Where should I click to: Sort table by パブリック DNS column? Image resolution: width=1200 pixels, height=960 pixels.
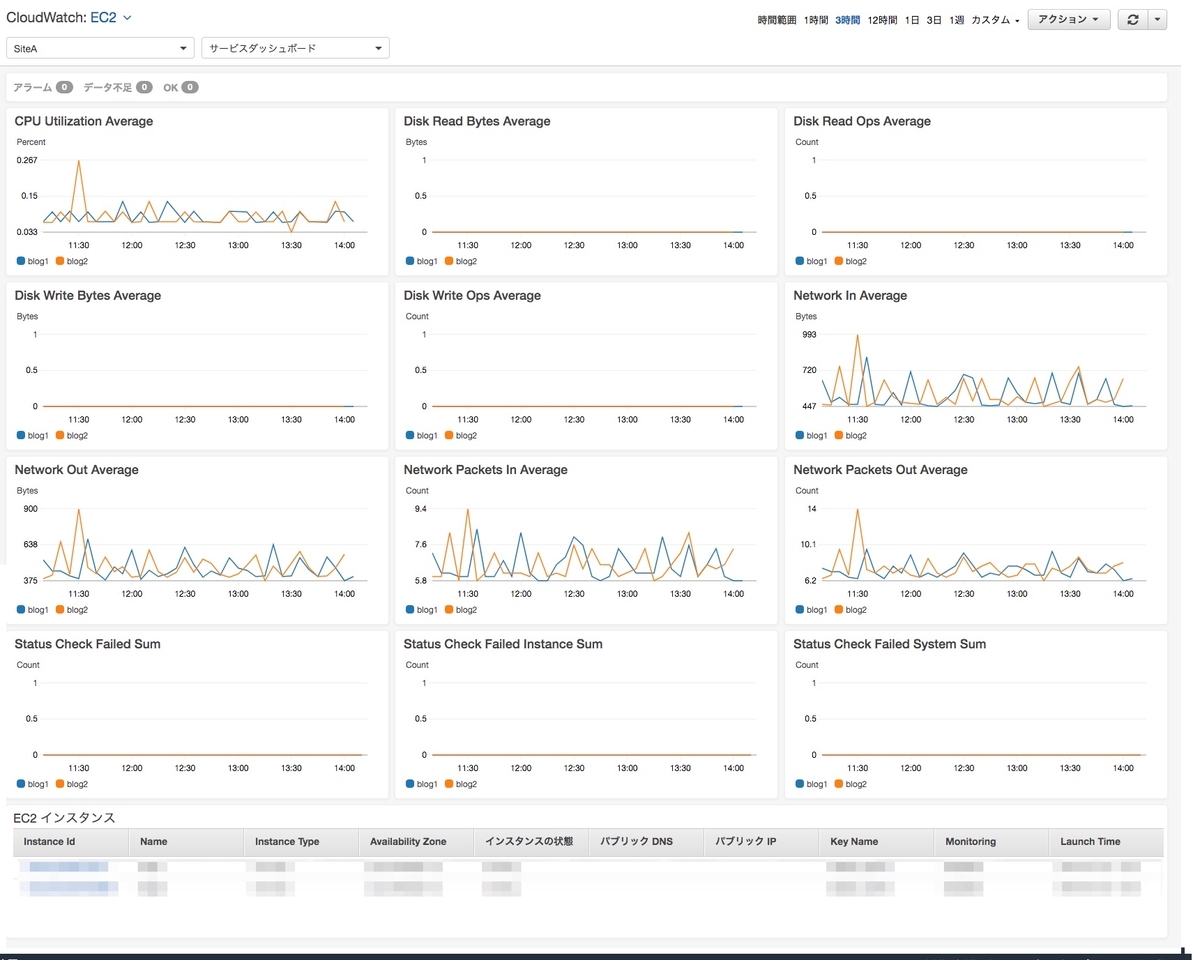[646, 842]
